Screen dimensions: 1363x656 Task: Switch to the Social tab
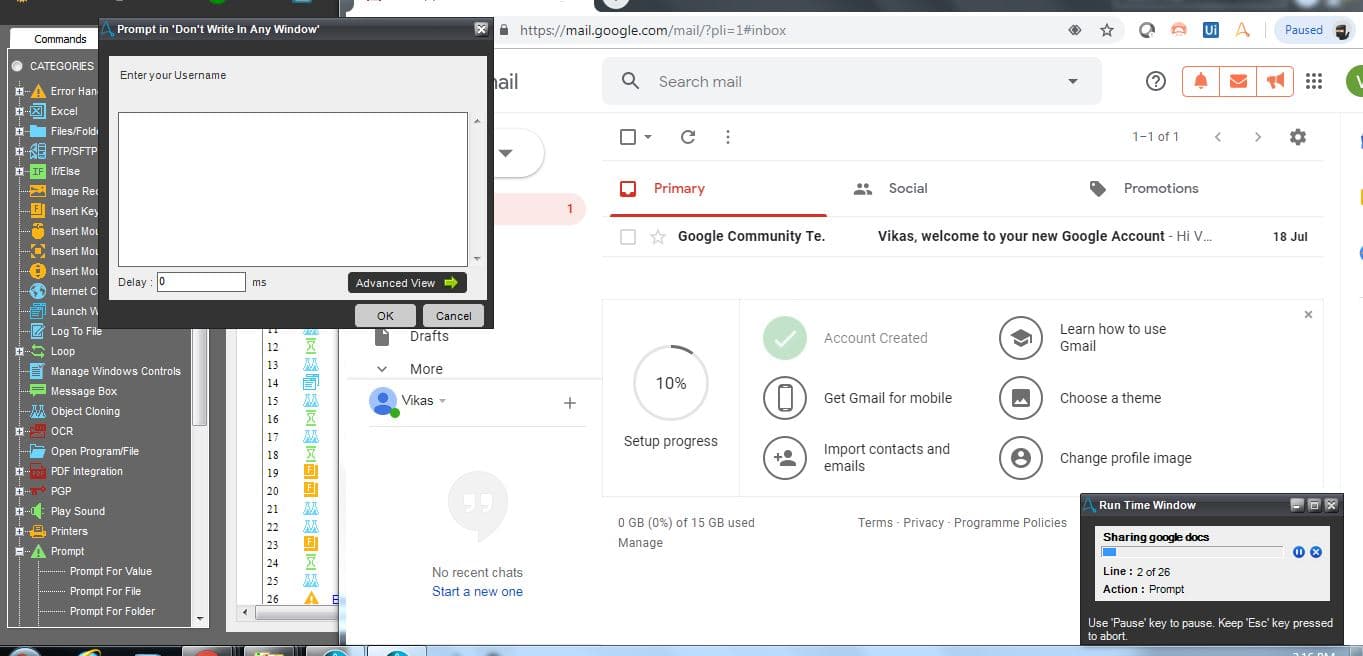click(x=890, y=188)
